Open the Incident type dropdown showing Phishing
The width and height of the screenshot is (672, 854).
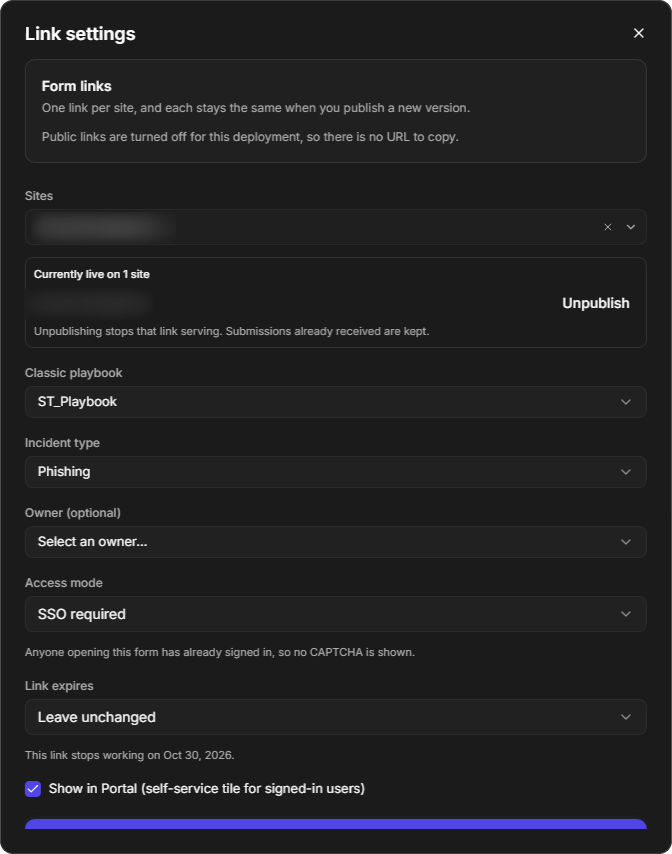click(335, 472)
